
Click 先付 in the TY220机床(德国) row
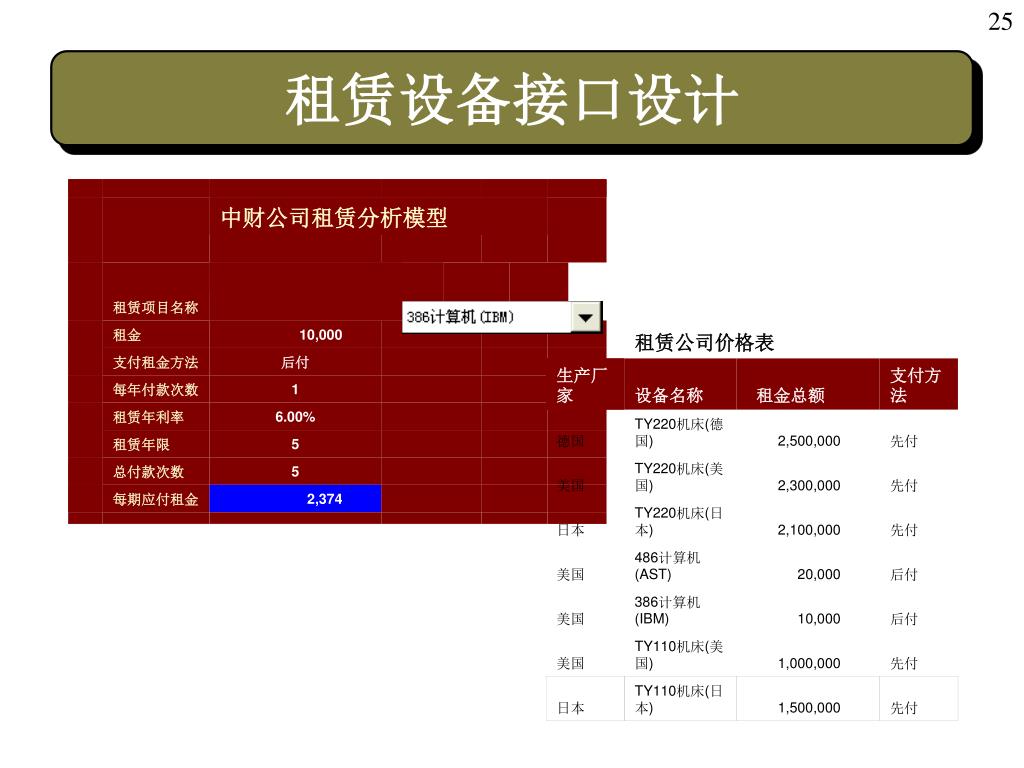pos(904,441)
